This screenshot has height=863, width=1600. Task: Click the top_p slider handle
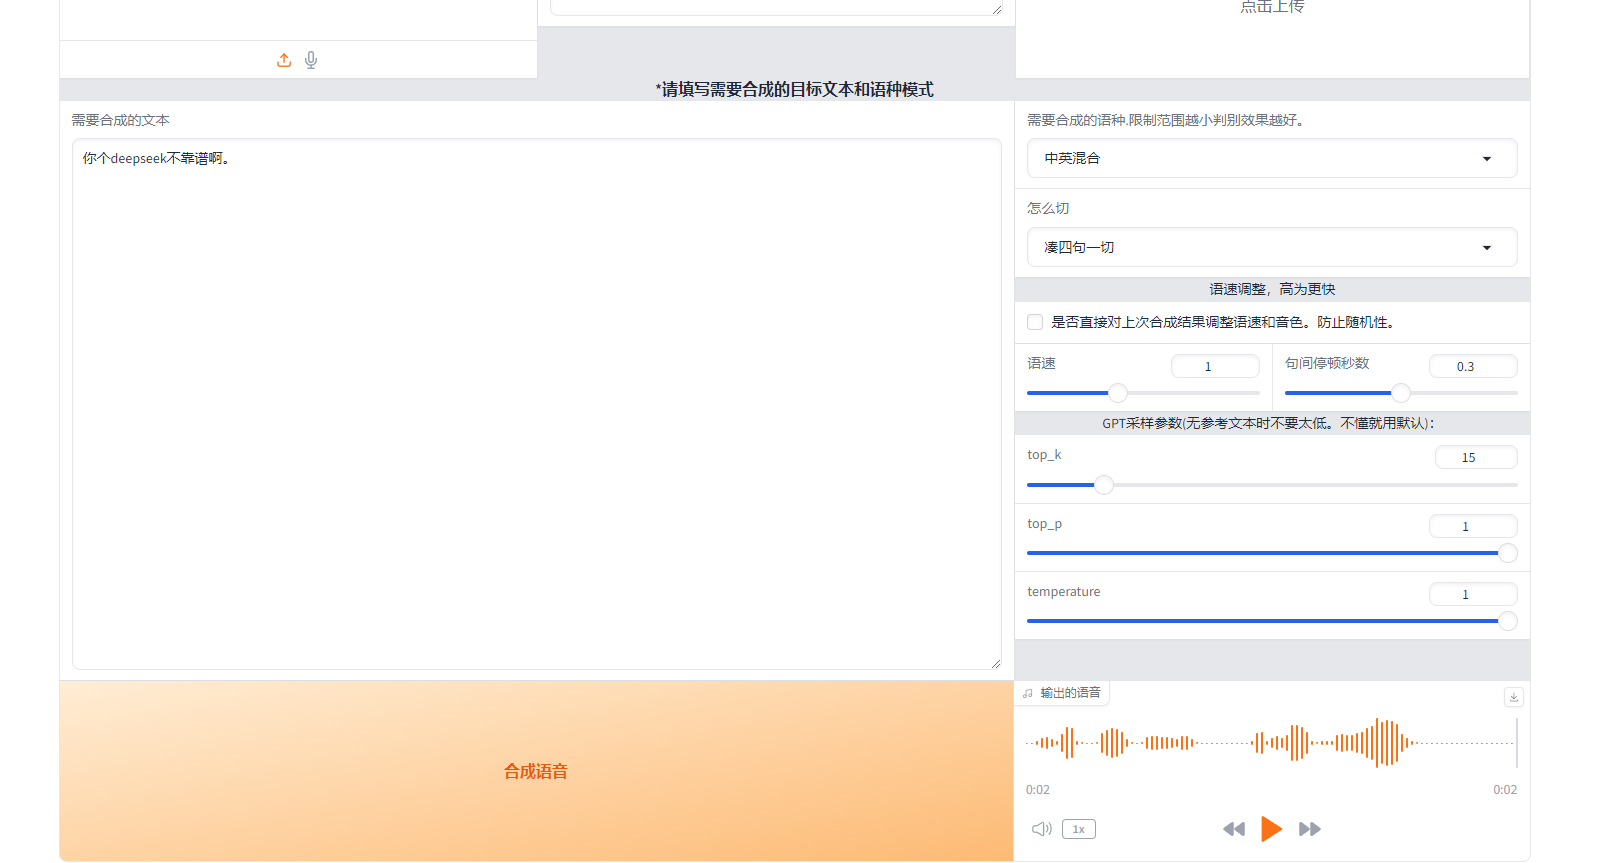(x=1507, y=553)
